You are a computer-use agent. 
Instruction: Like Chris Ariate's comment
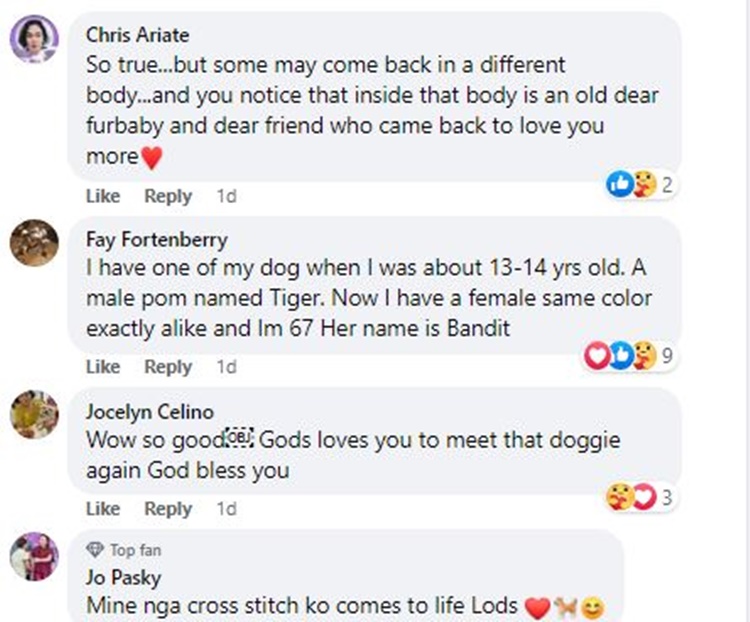point(102,196)
